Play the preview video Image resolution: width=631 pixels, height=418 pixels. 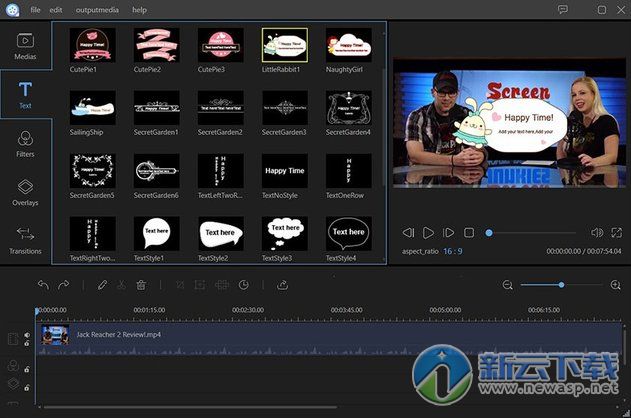(x=428, y=233)
